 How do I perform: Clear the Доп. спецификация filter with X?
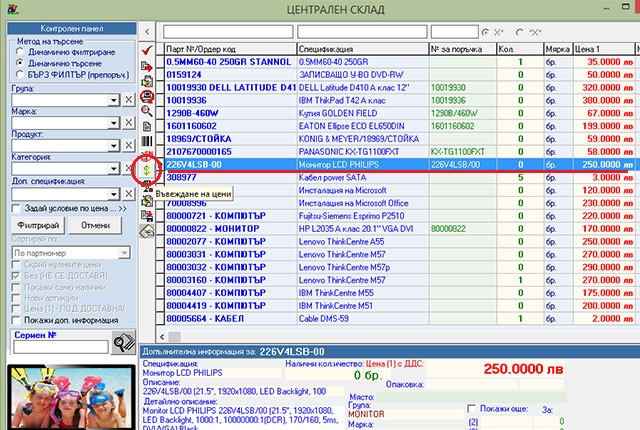129,194
